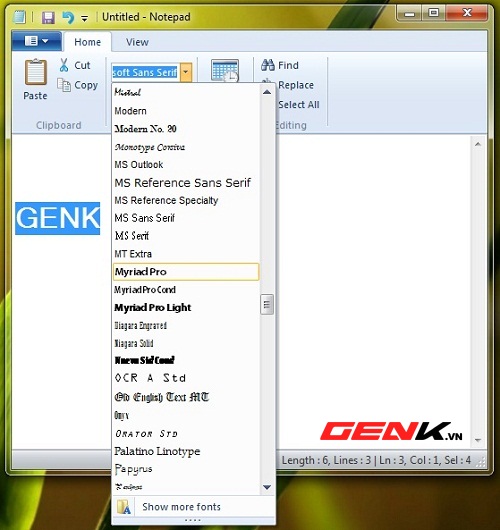Click the Notepad app icon in title bar
The height and width of the screenshot is (530, 500).
tap(19, 17)
